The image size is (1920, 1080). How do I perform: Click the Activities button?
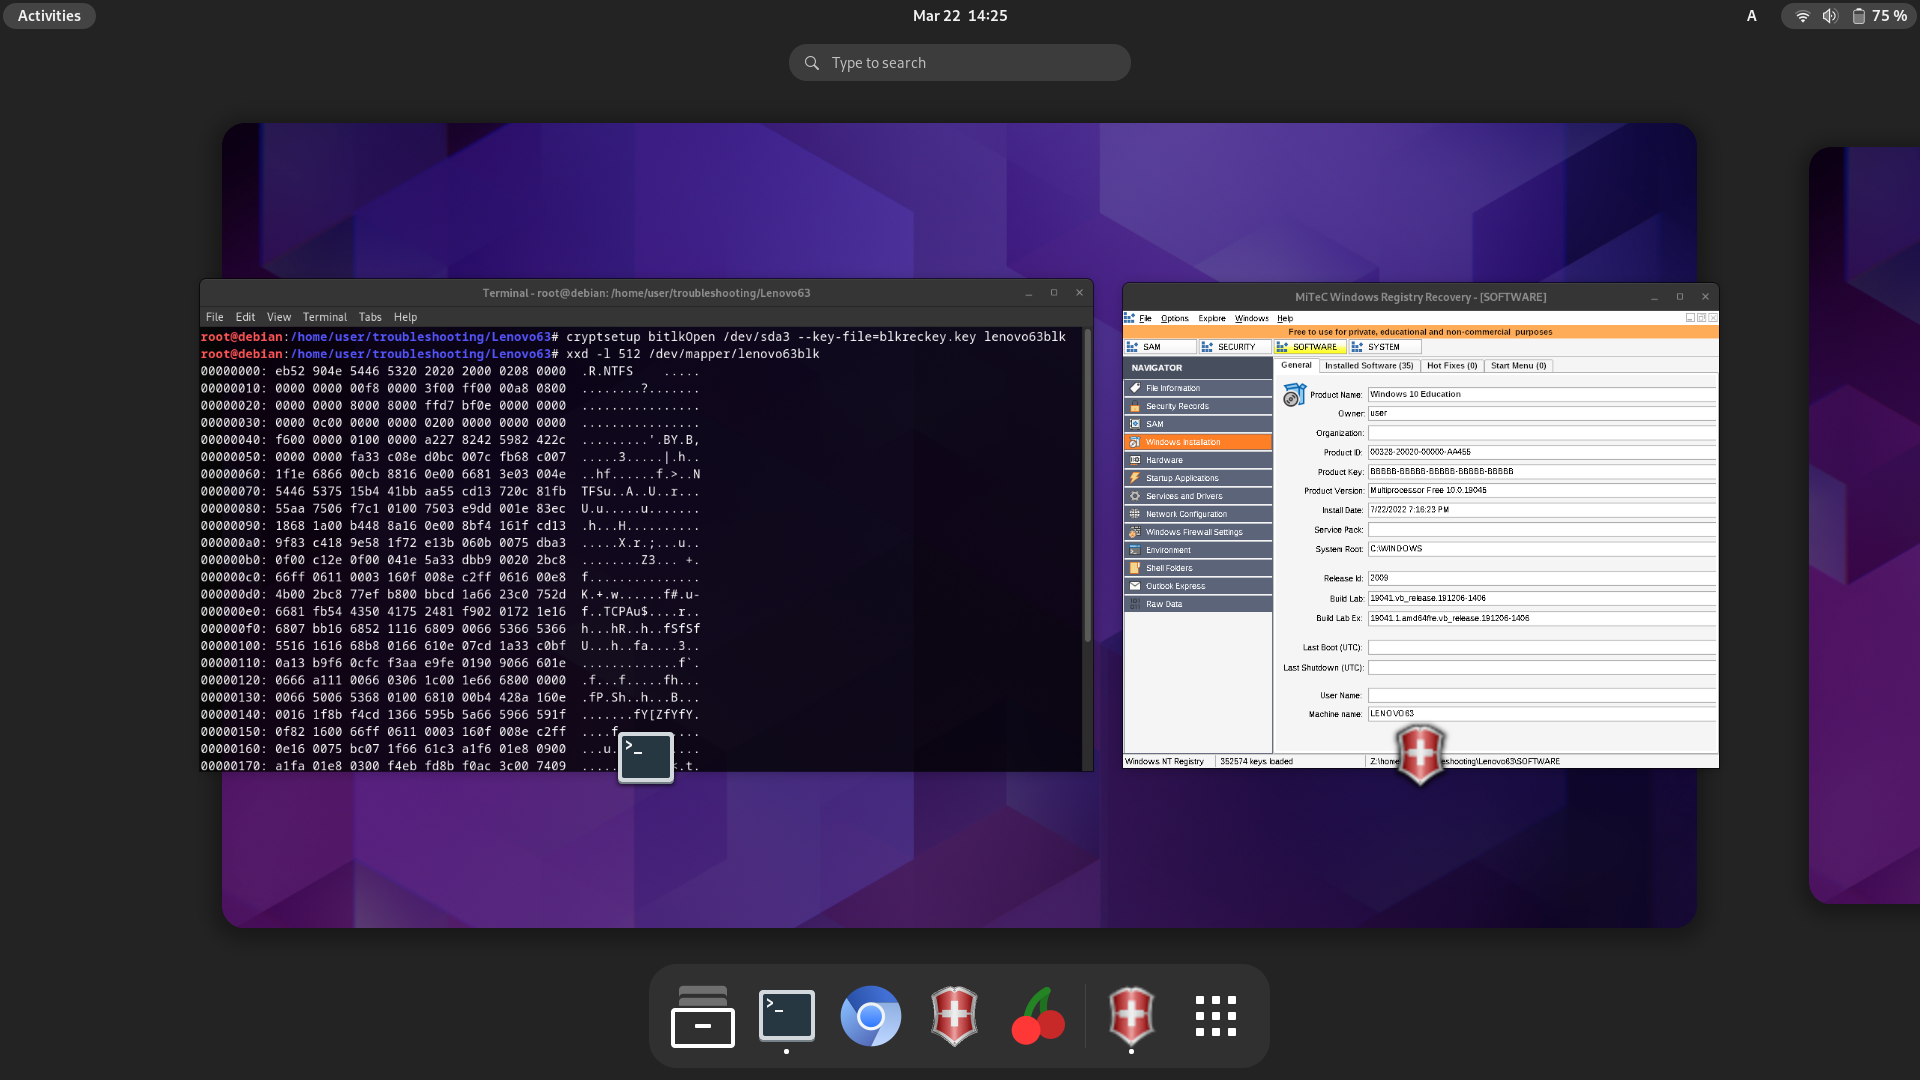click(x=49, y=16)
